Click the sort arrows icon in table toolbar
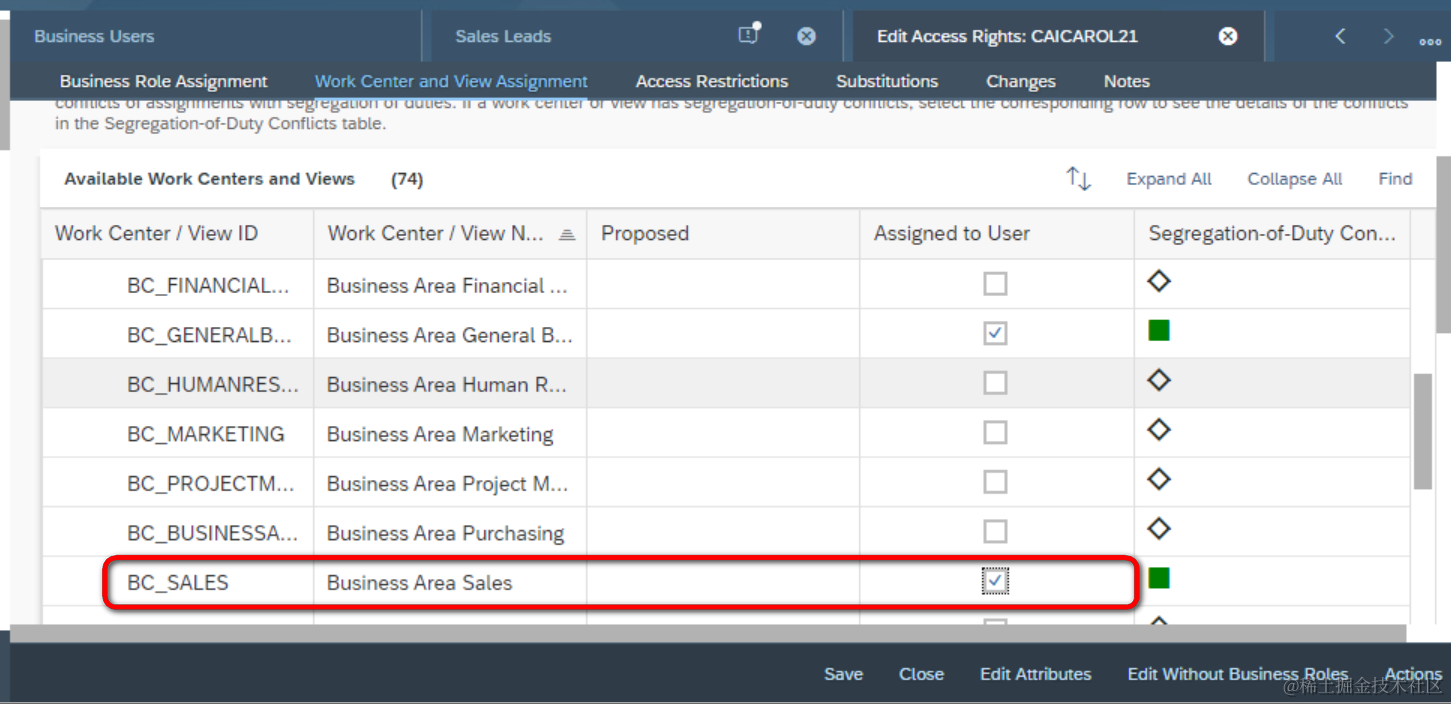Viewport: 1451px width, 704px height. coord(1078,179)
